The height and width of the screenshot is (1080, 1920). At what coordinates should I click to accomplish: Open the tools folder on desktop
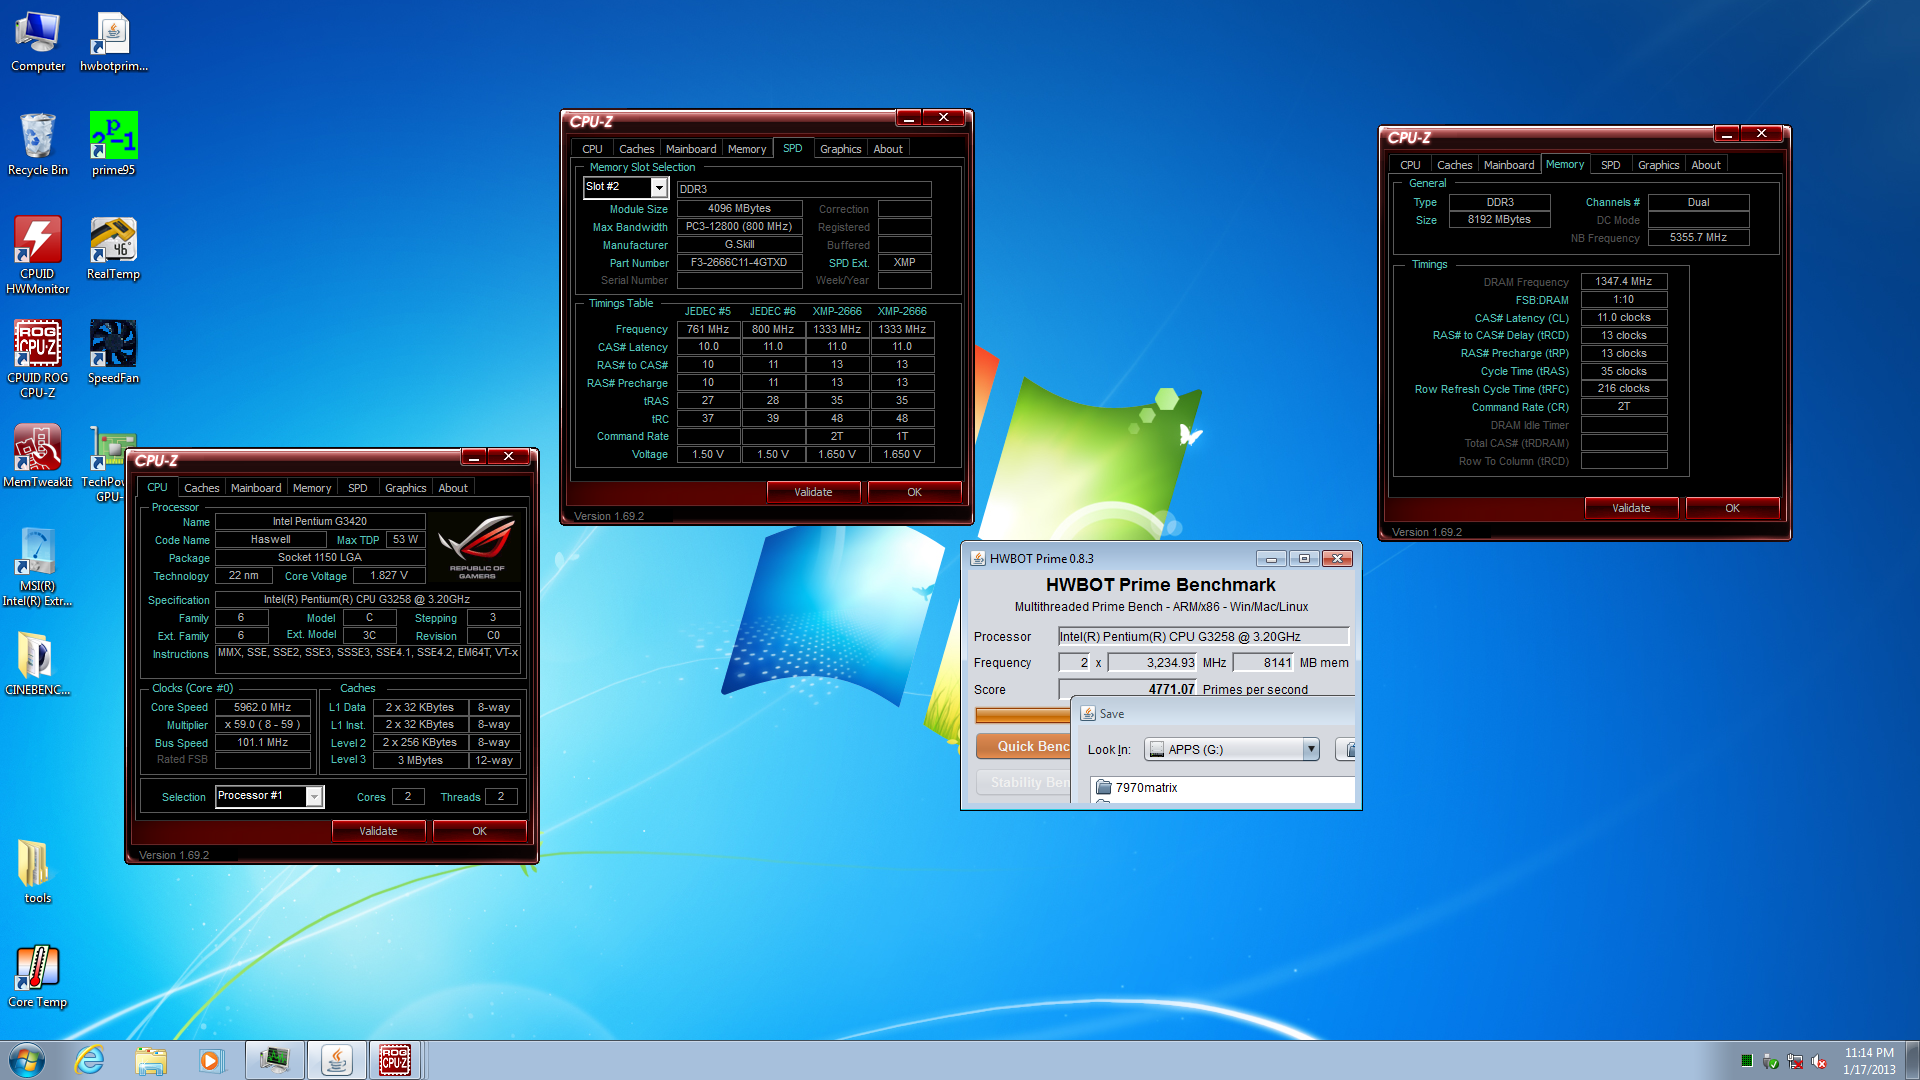[38, 873]
